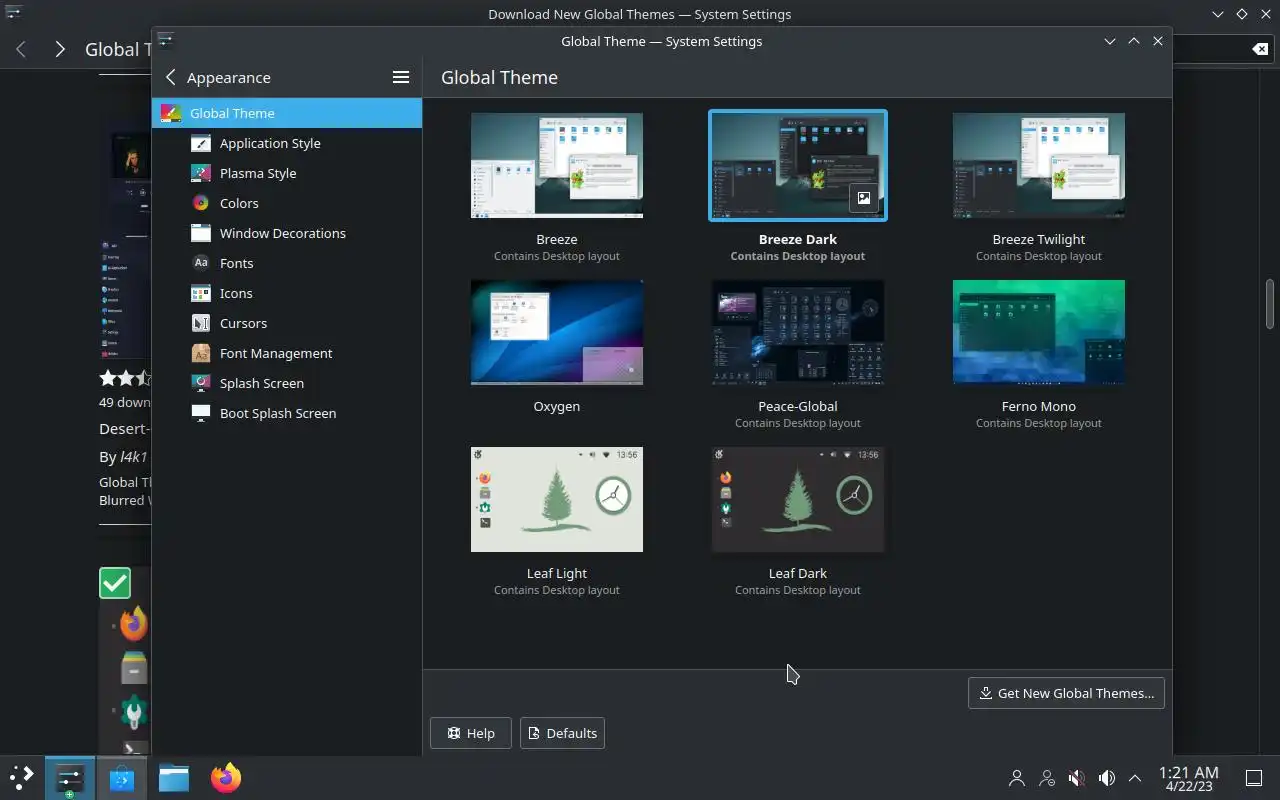This screenshot has height=800, width=1280.
Task: Click the Defaults button
Action: pos(562,733)
